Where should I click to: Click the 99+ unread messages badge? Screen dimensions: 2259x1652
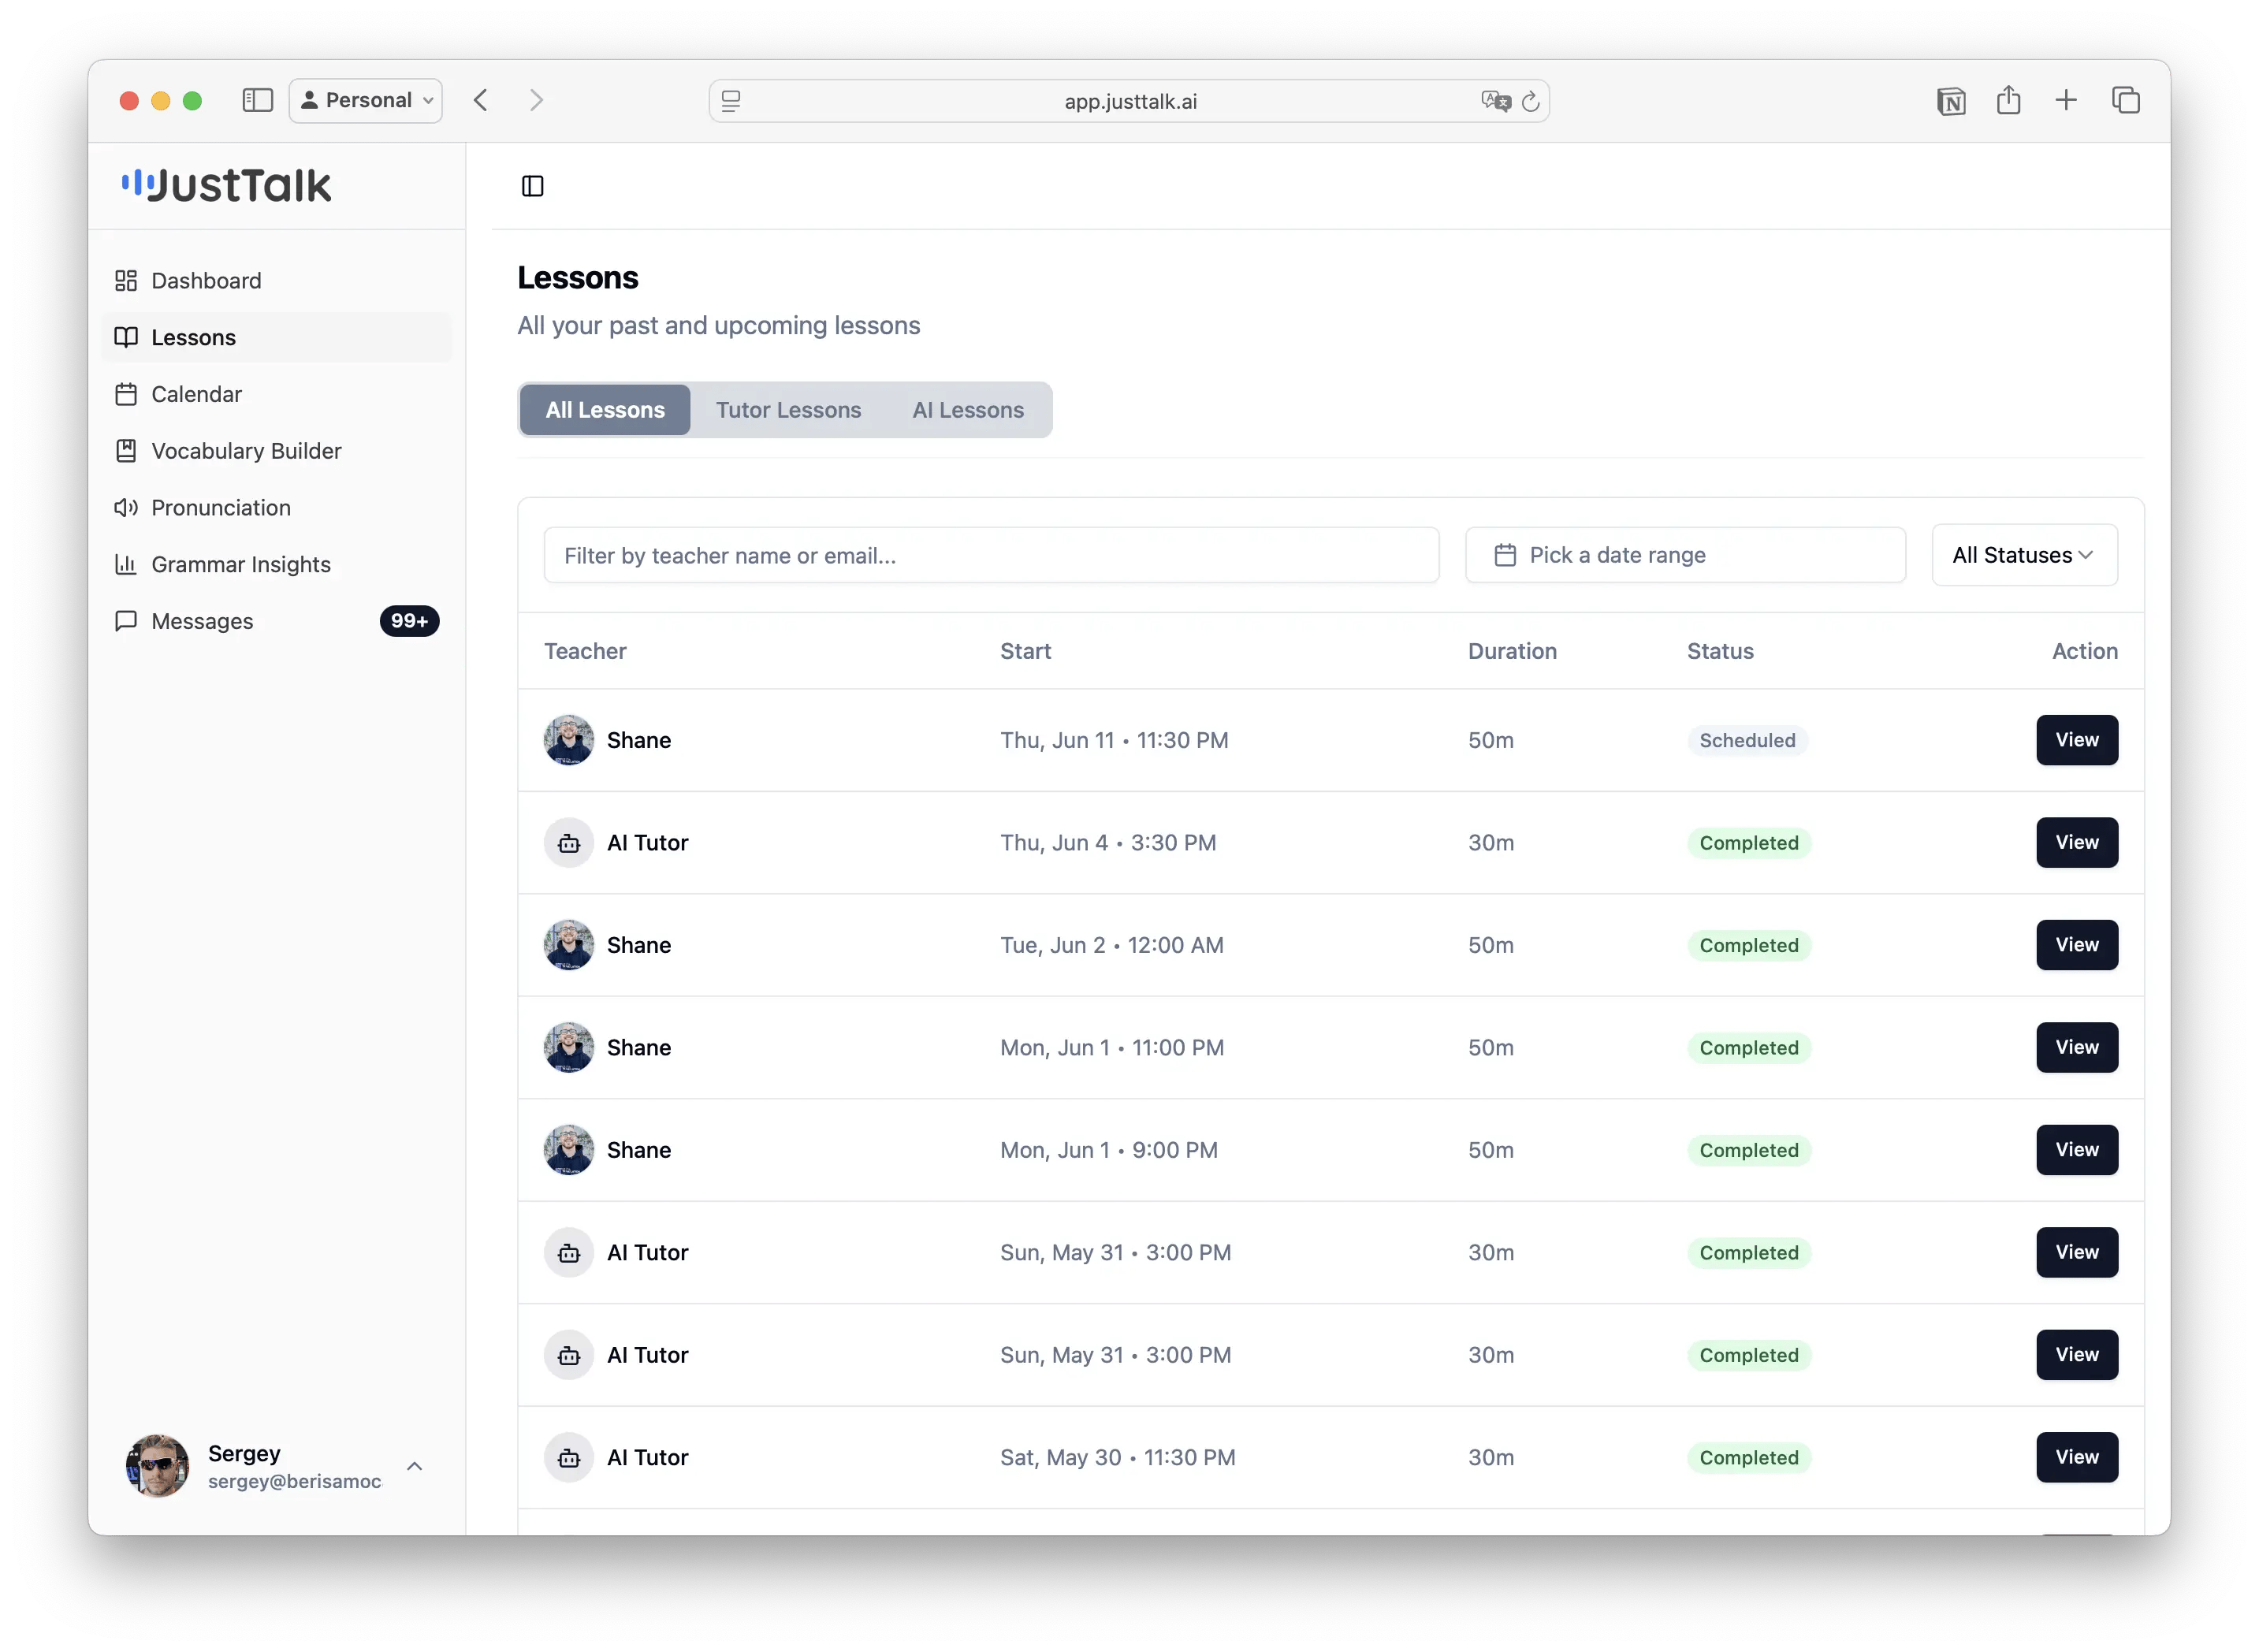tap(409, 621)
